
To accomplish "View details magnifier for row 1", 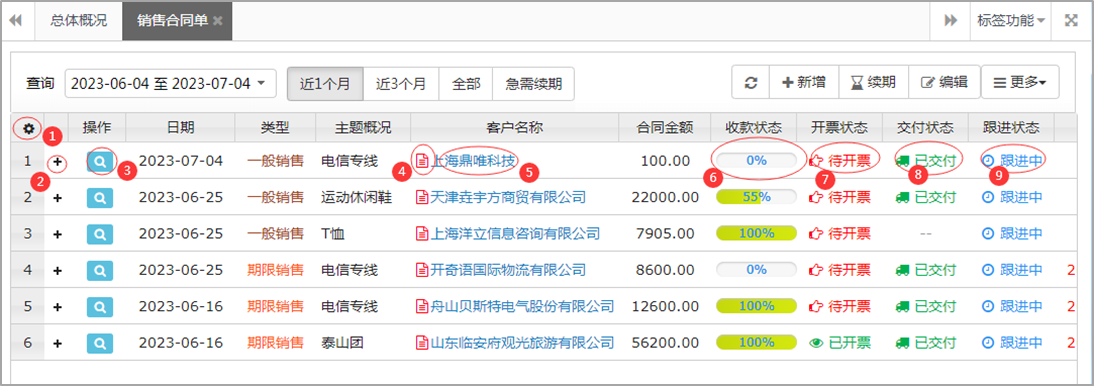I will click(x=100, y=161).
